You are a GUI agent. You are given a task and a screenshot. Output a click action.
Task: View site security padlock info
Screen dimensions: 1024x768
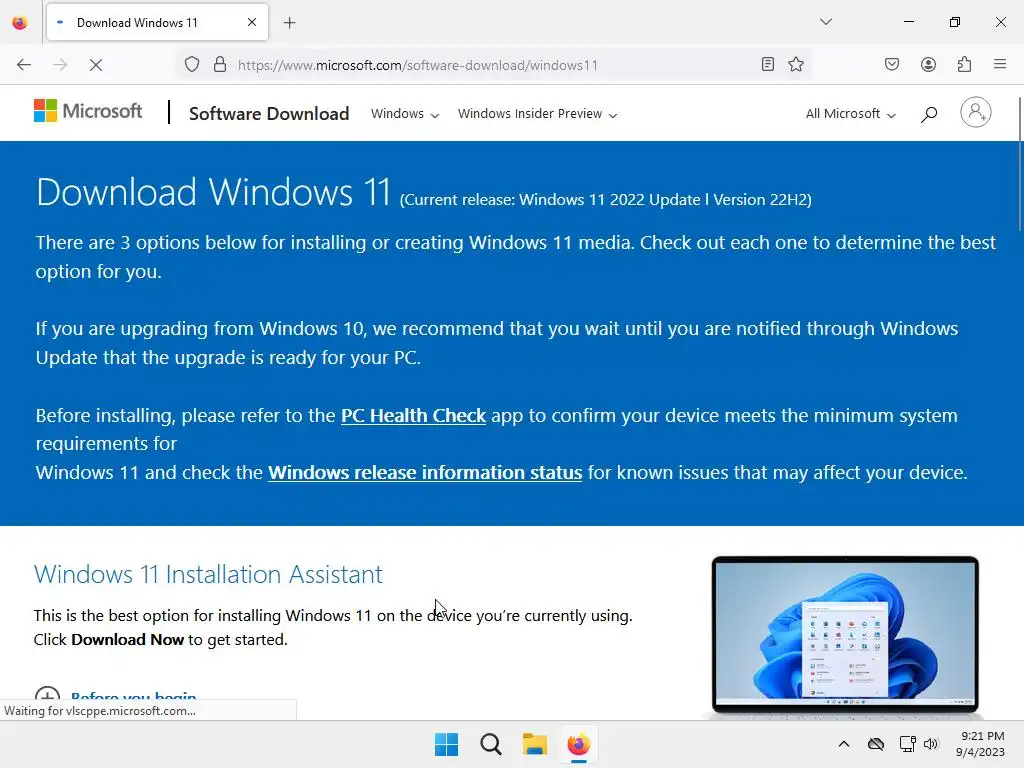point(220,65)
